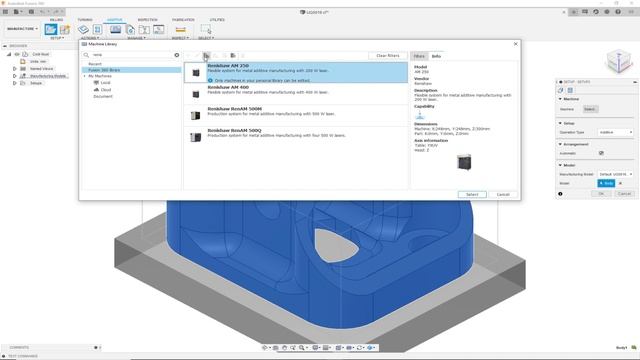Click the Save icon in quick access bar

click(31, 12)
